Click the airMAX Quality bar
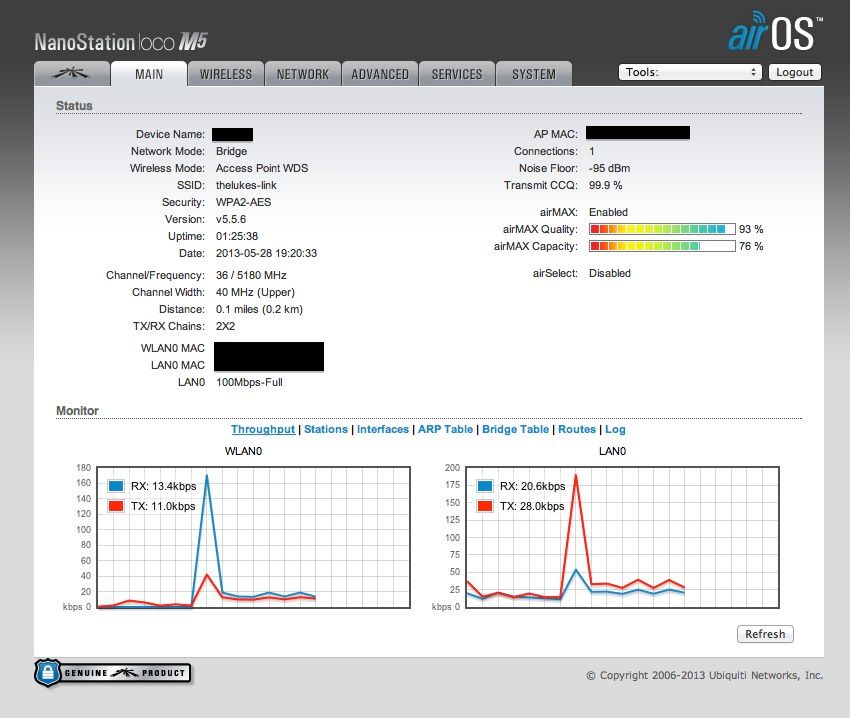Image resolution: width=850 pixels, height=718 pixels. pos(662,229)
